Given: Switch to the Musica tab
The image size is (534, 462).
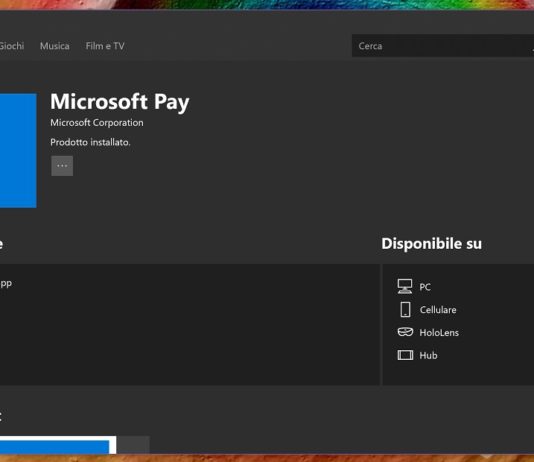Looking at the screenshot, I should click(54, 46).
